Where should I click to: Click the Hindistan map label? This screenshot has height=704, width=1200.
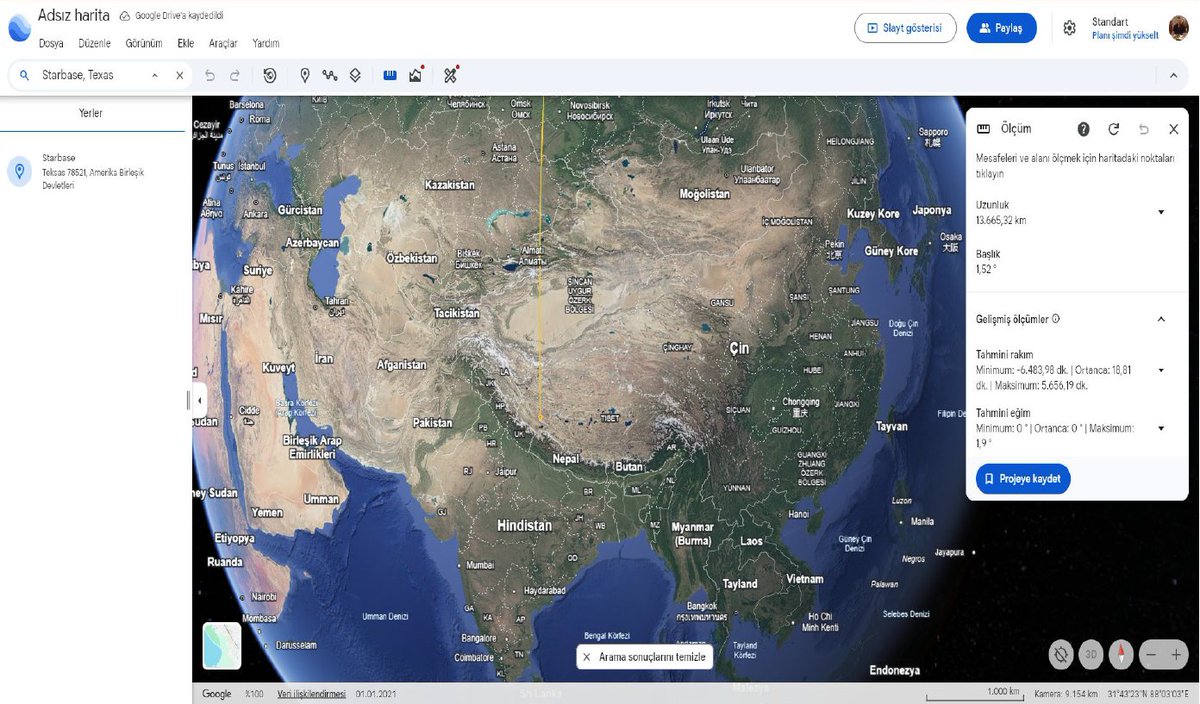tap(525, 525)
